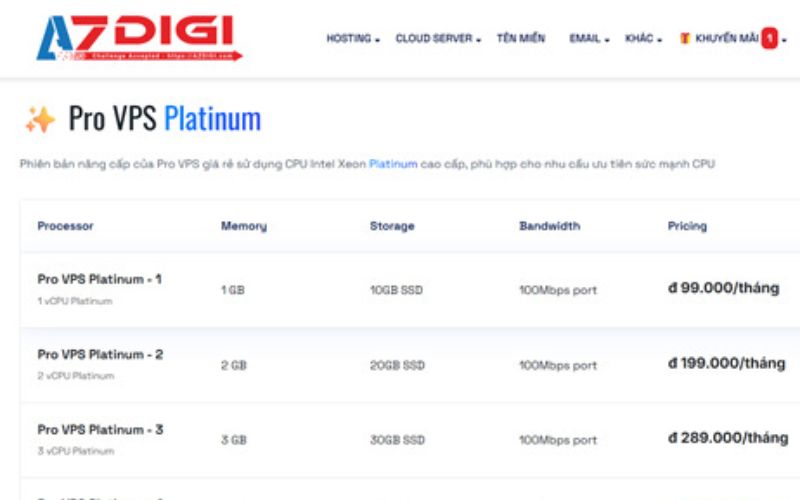Click the 1 vCPU Platinum subtitle
Viewport: 800px width, 500px height.
pyautogui.click(x=75, y=301)
